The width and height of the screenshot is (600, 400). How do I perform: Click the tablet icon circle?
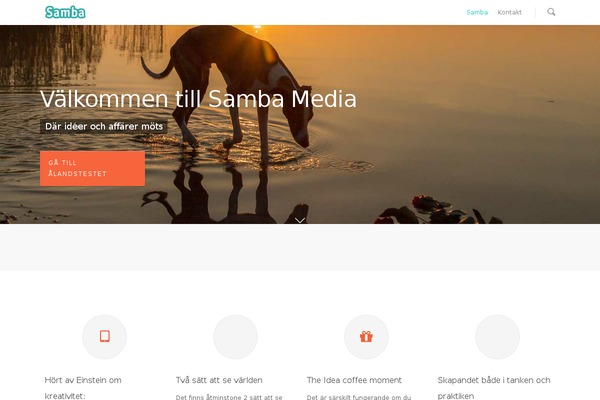point(104,337)
